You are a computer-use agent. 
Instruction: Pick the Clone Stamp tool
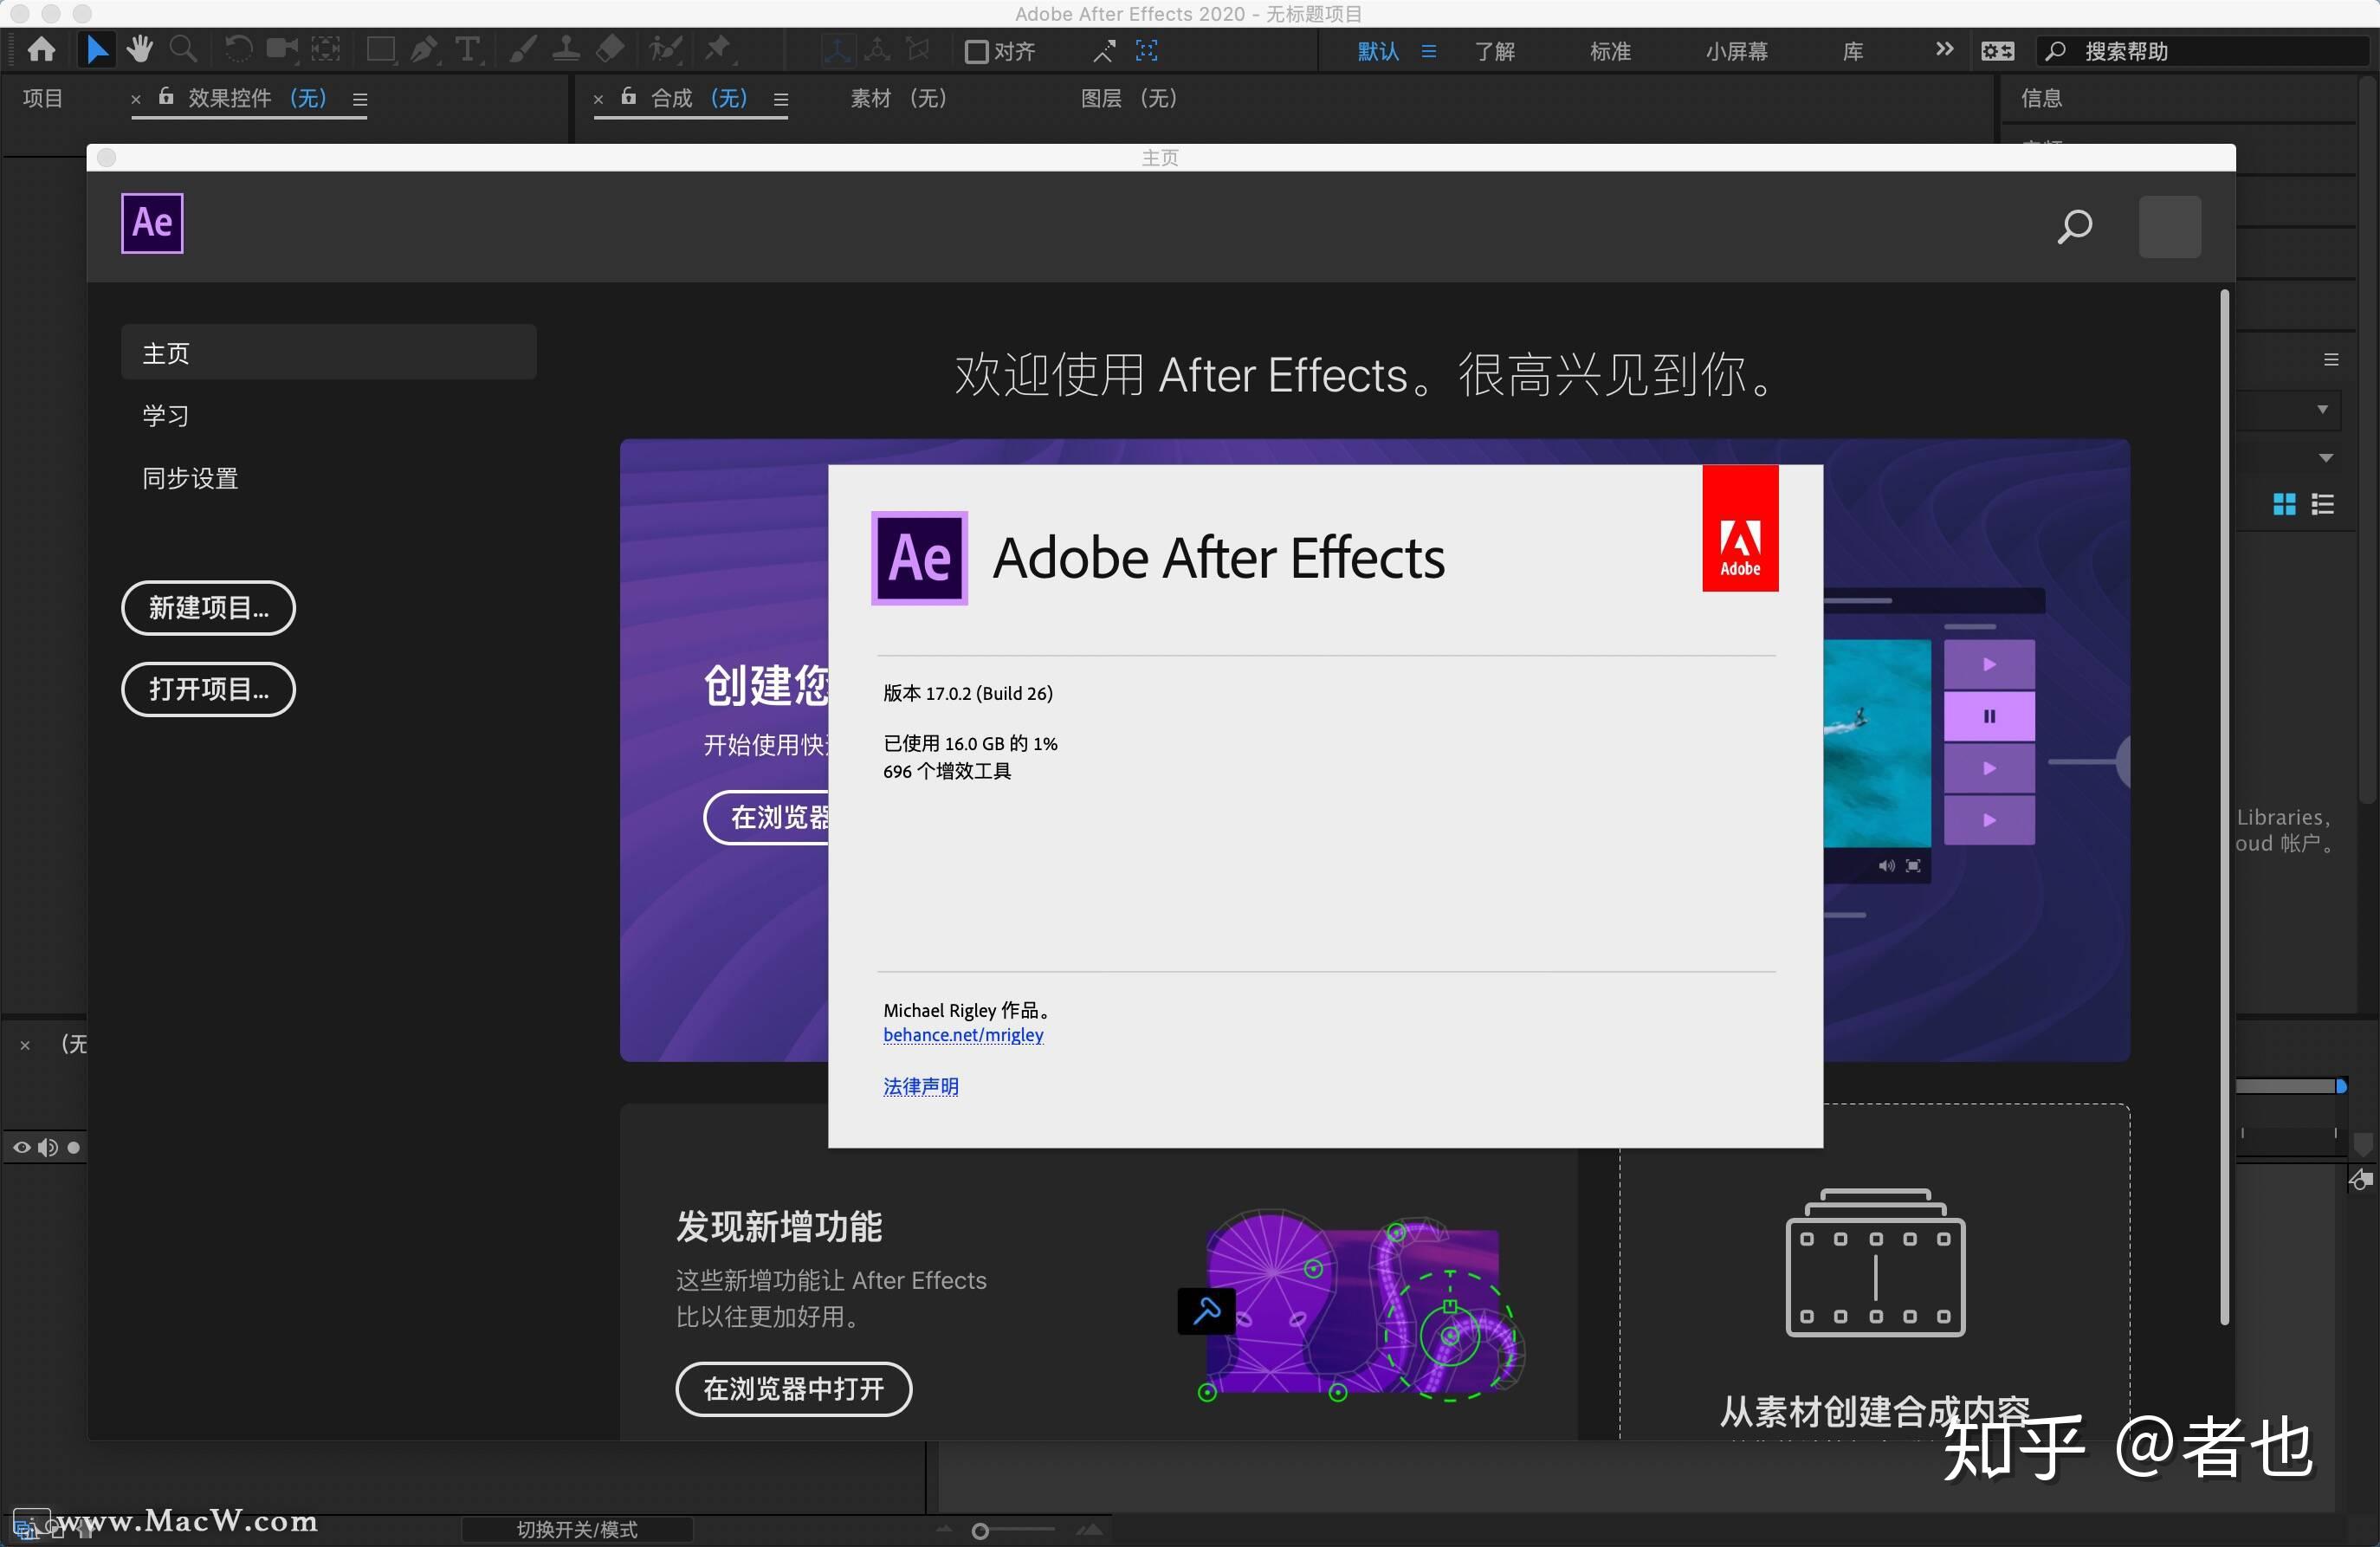pos(566,49)
